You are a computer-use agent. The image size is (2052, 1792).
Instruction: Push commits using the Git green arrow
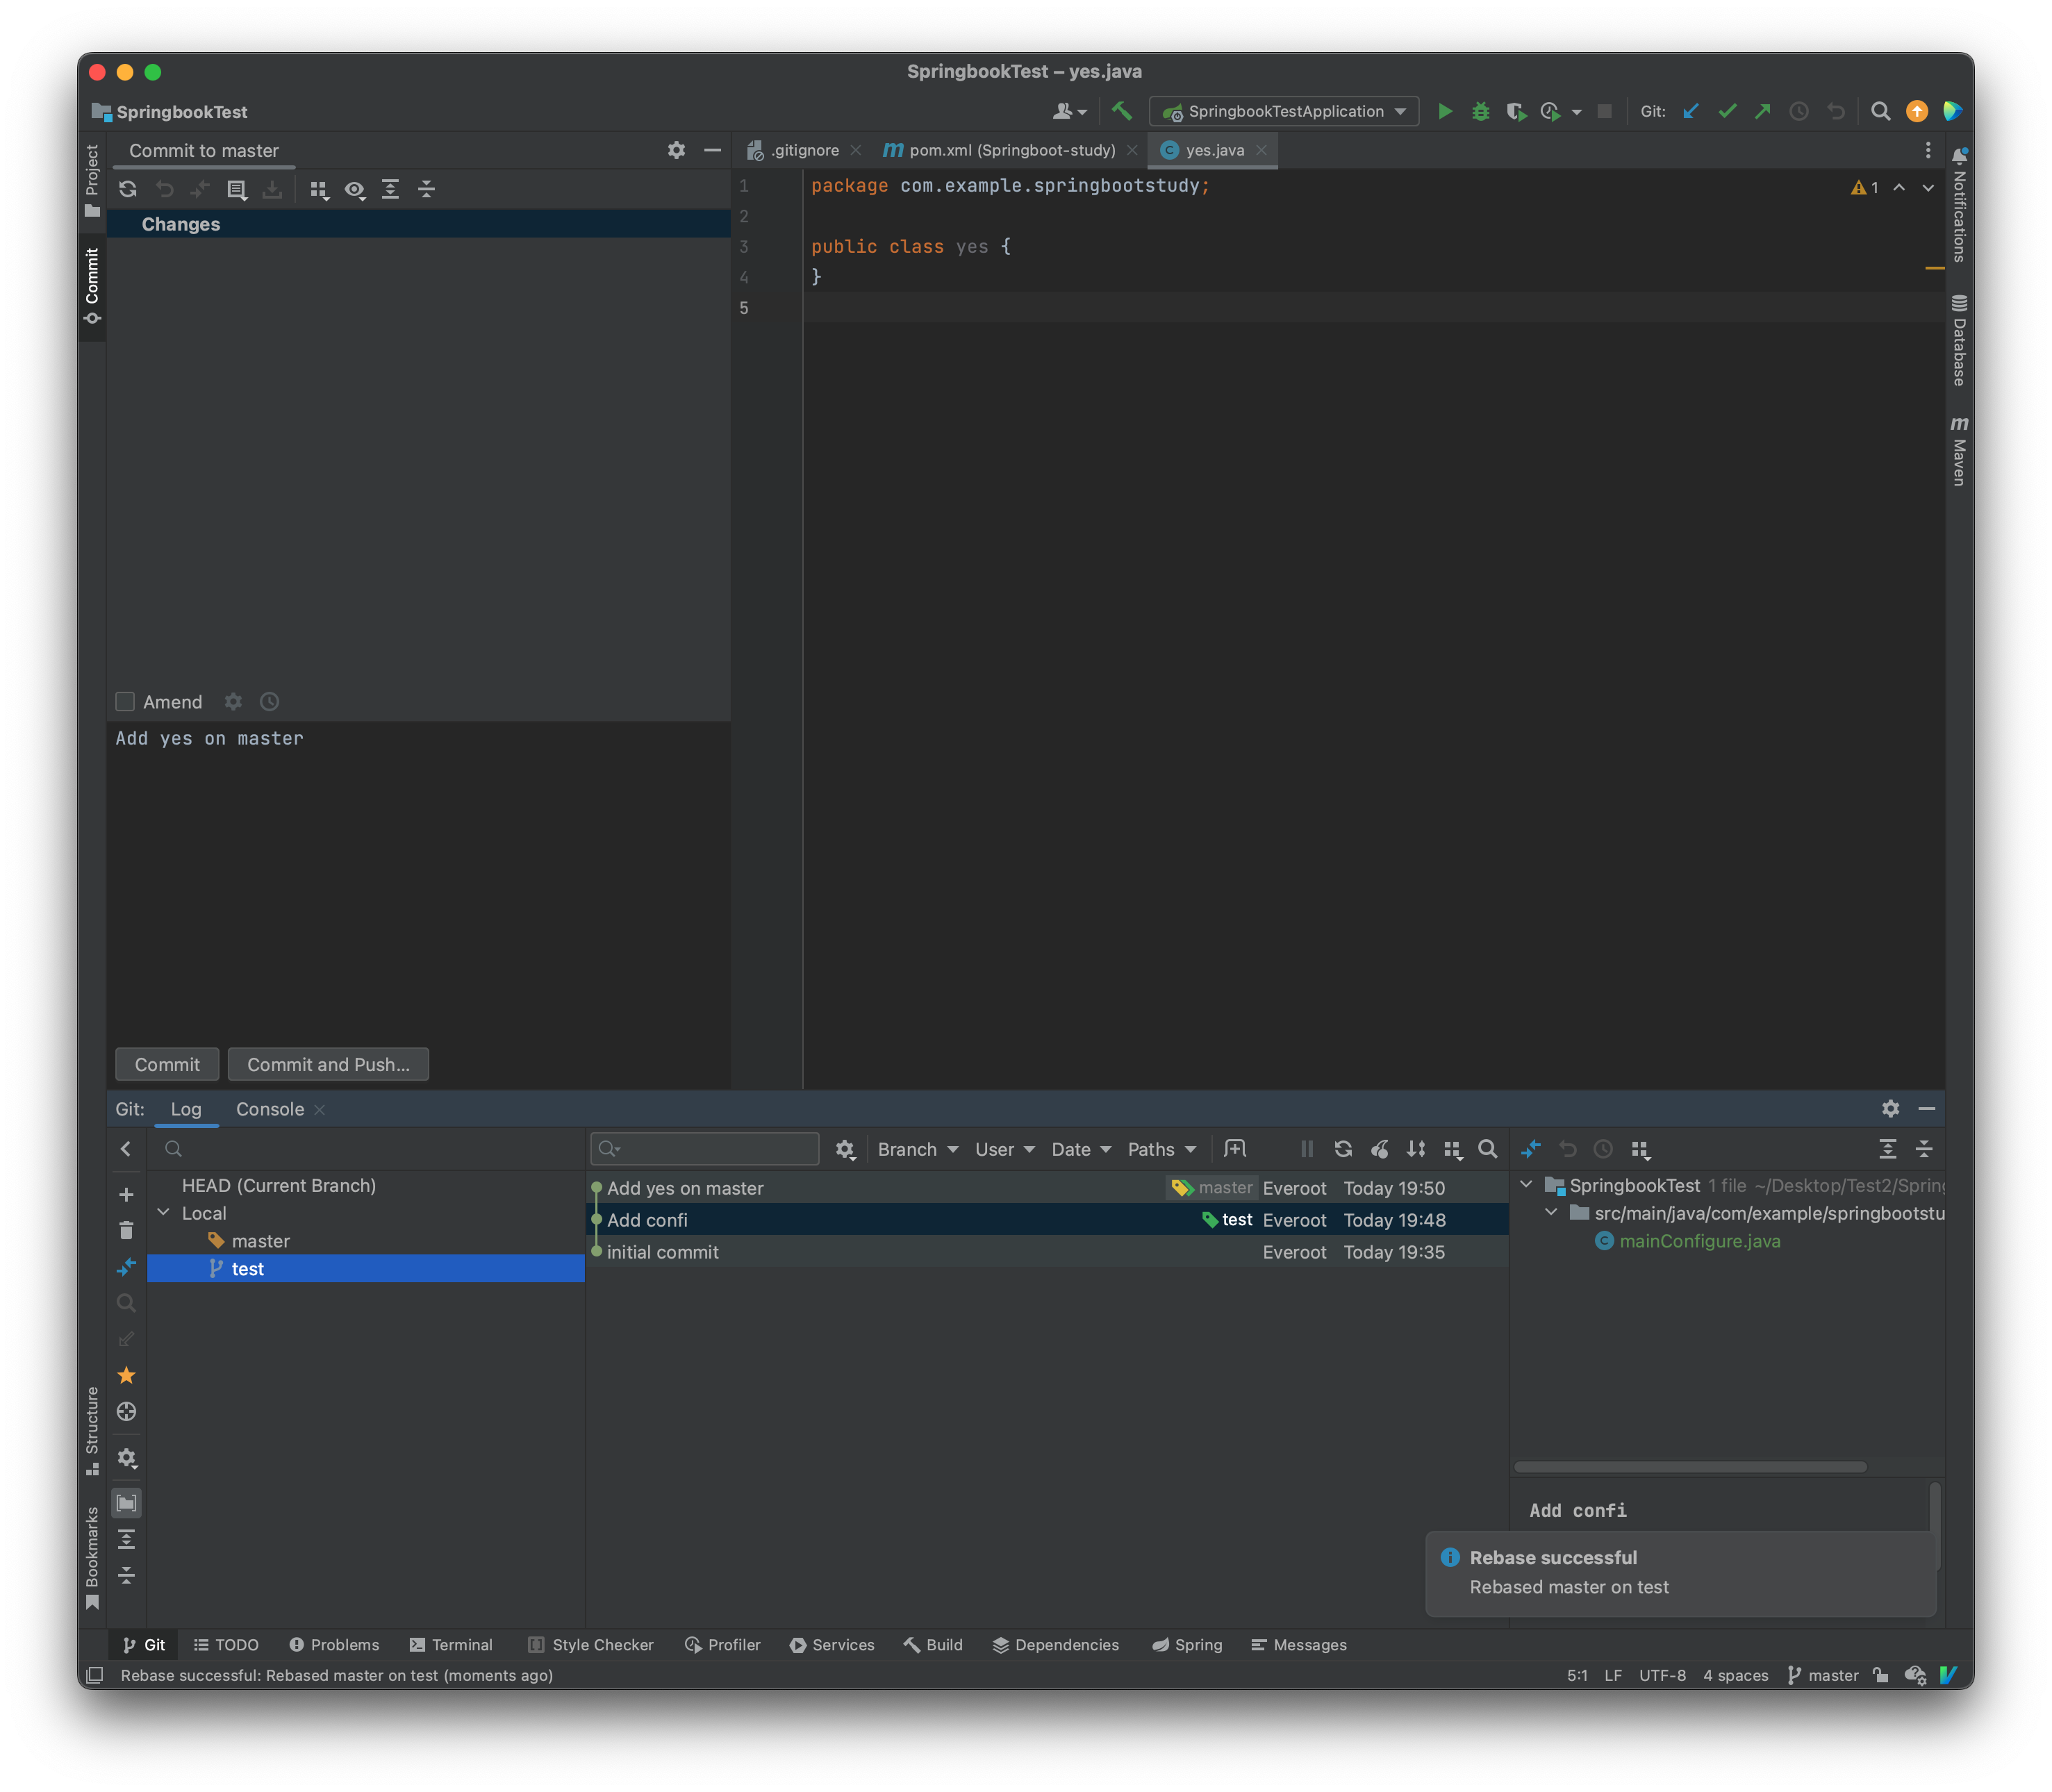[1763, 112]
